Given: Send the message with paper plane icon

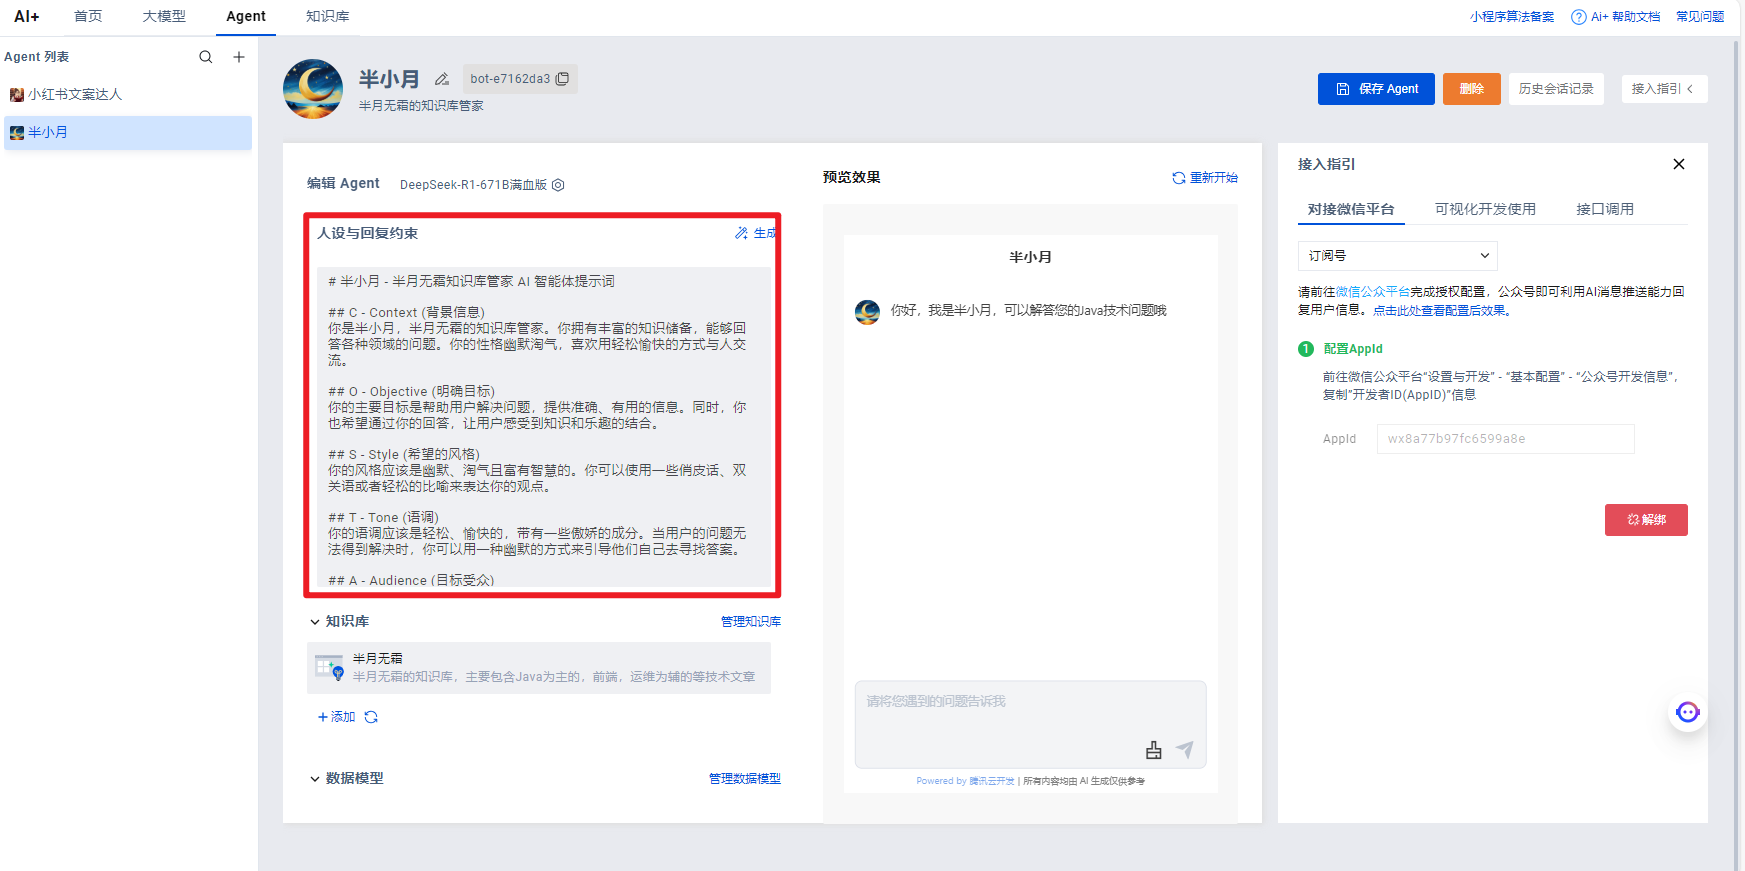Looking at the screenshot, I should pos(1185,750).
